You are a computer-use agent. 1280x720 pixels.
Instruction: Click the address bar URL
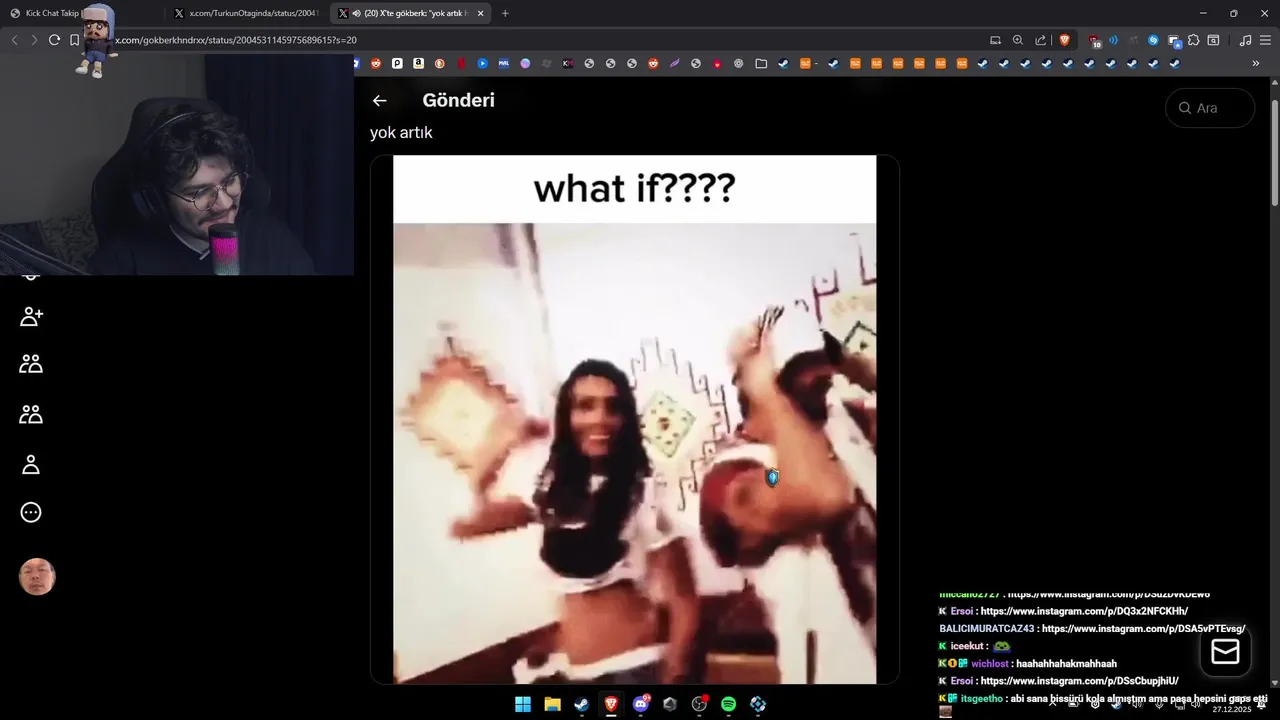tap(236, 40)
